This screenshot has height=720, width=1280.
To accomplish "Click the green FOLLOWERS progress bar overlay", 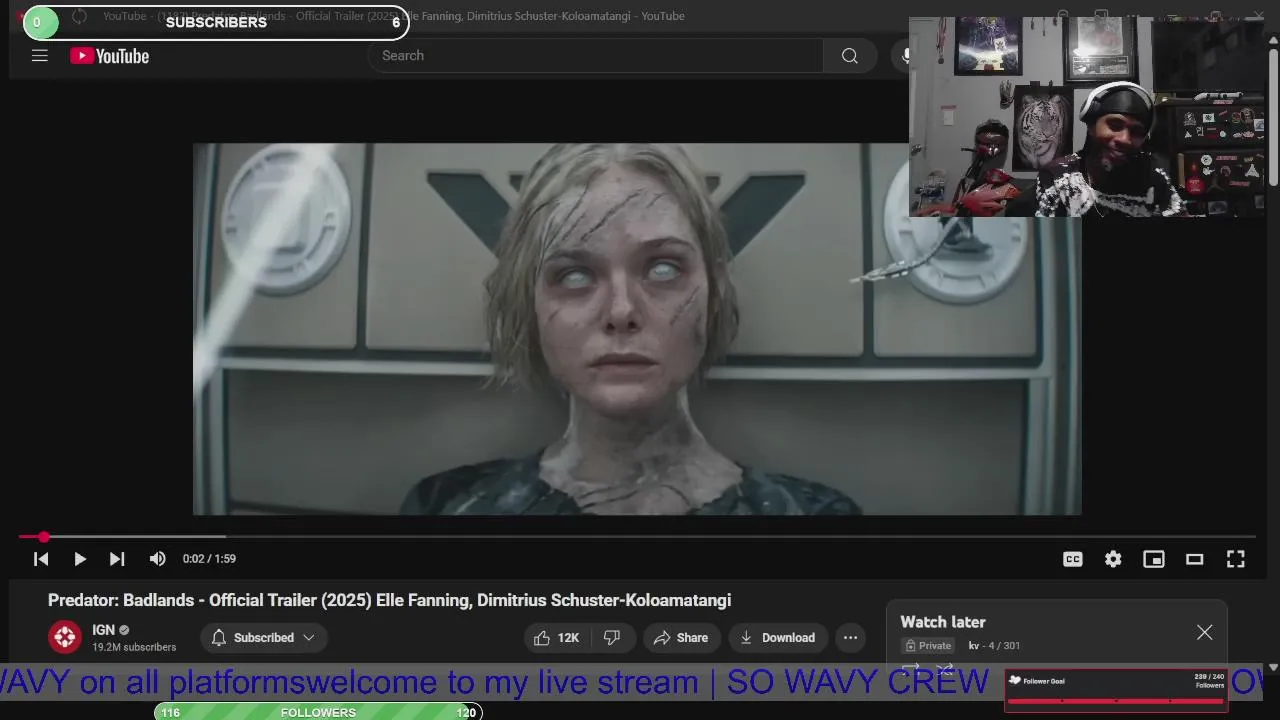I will click(x=318, y=712).
